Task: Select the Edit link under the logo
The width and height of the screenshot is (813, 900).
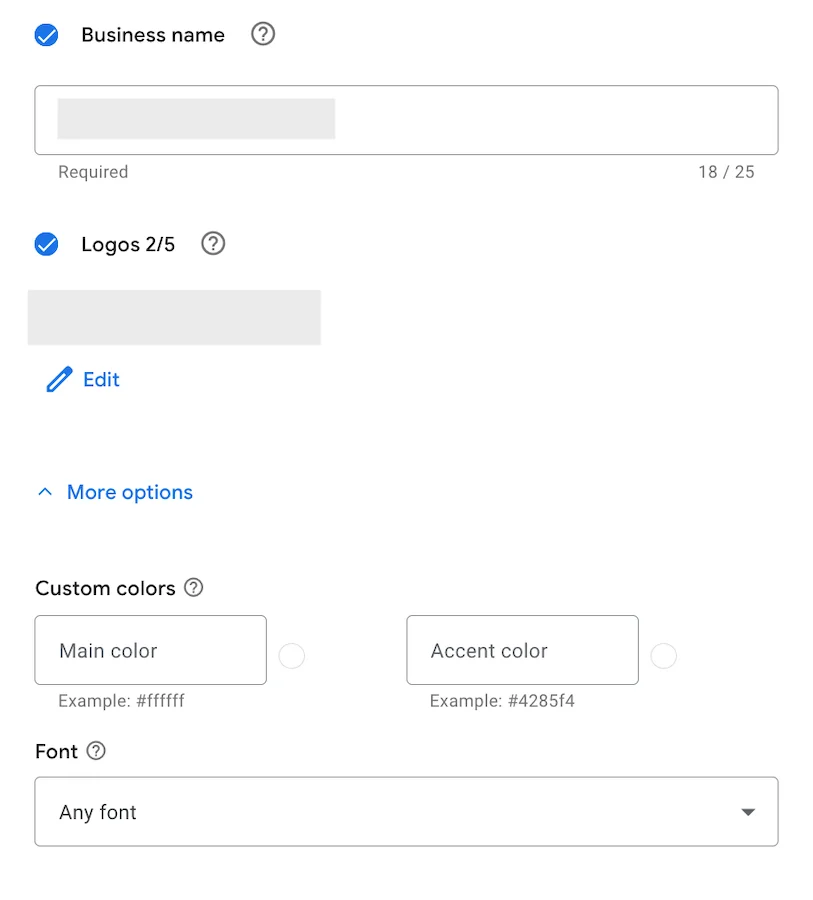Action: 100,379
